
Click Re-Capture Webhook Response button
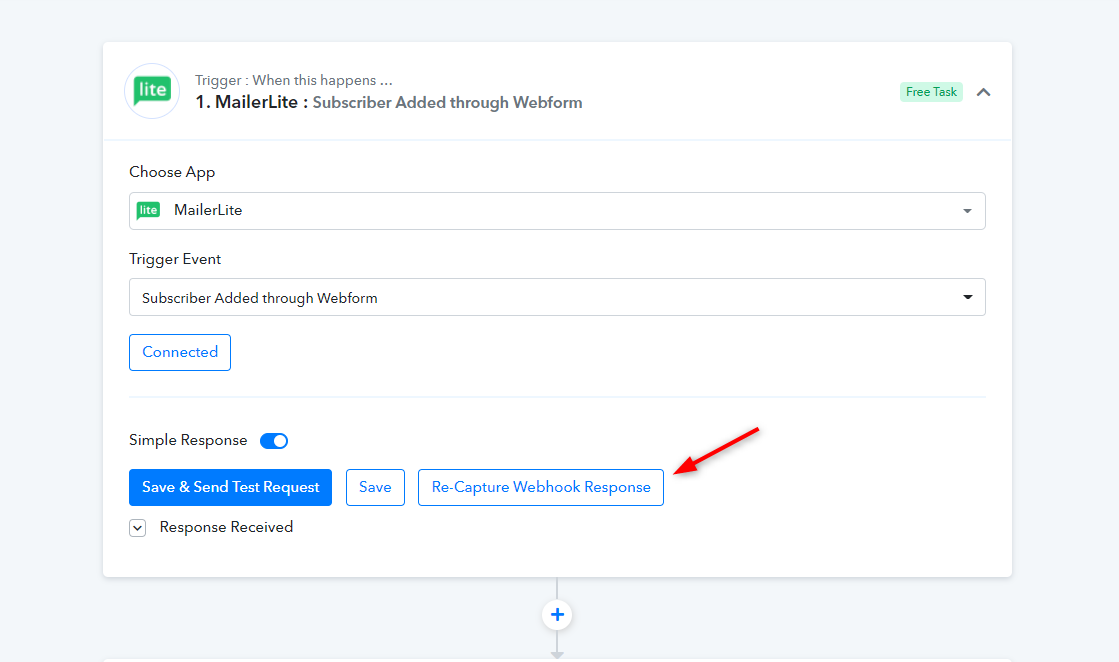[x=541, y=487]
